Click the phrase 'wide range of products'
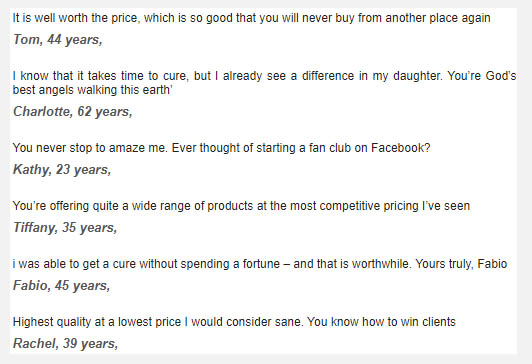The height and width of the screenshot is (364, 532). (192, 206)
